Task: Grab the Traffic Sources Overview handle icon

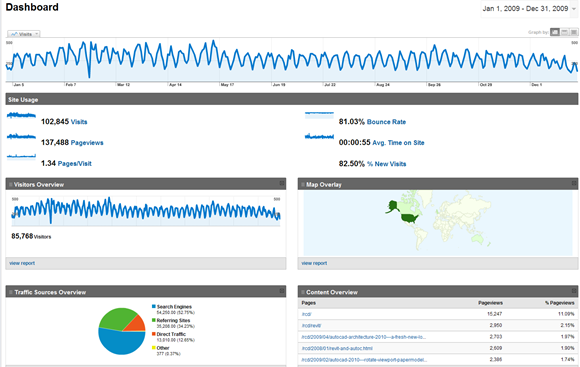Action: pyautogui.click(x=10, y=292)
